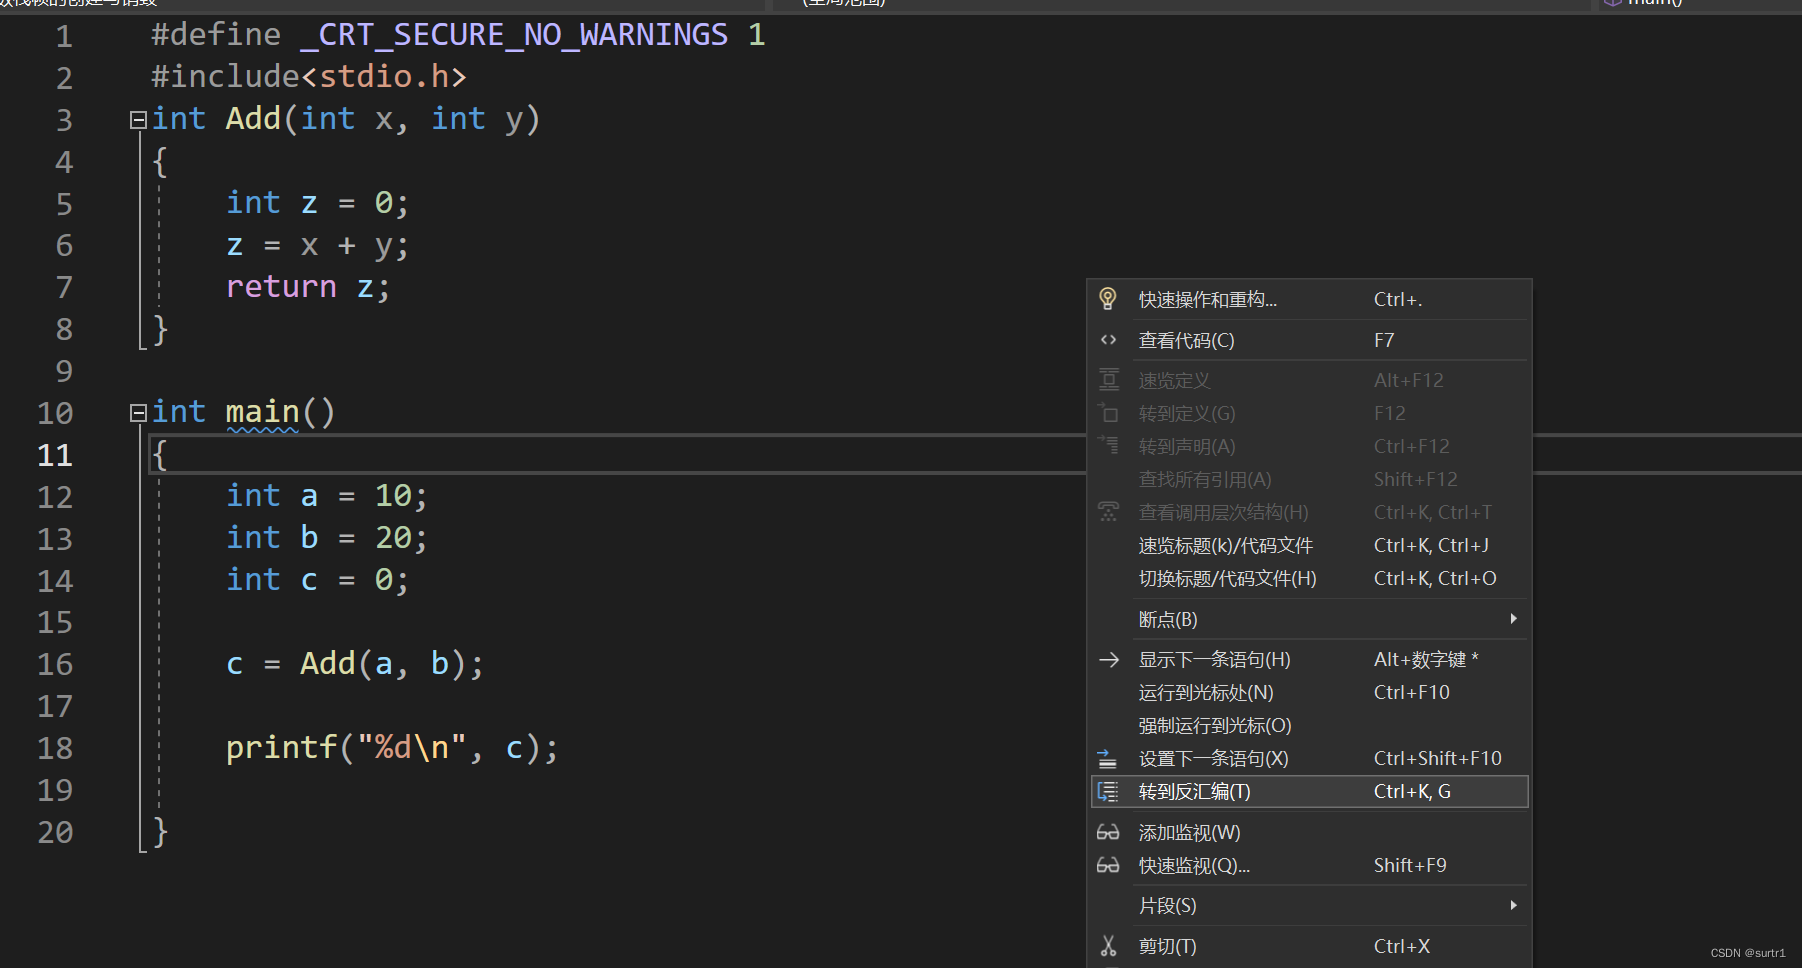The image size is (1802, 968).
Task: Click line number 11 in gutter
Action: pos(55,455)
